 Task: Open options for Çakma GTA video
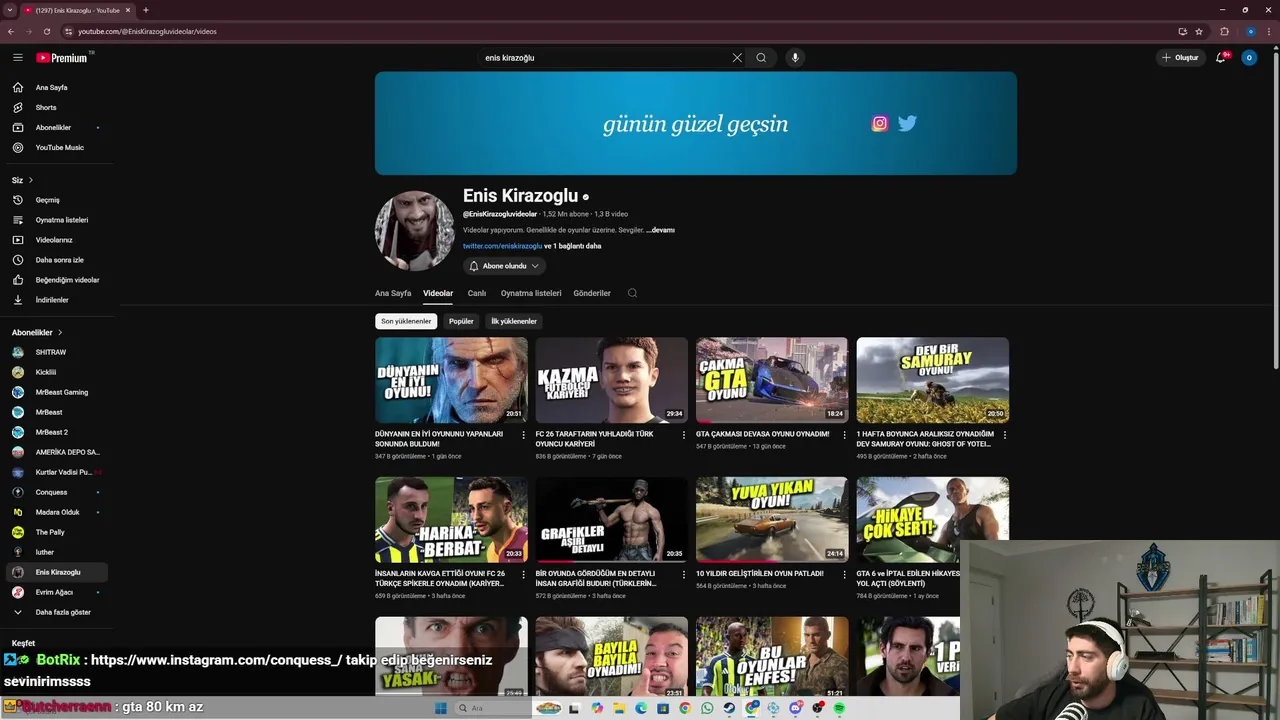pyautogui.click(x=844, y=435)
